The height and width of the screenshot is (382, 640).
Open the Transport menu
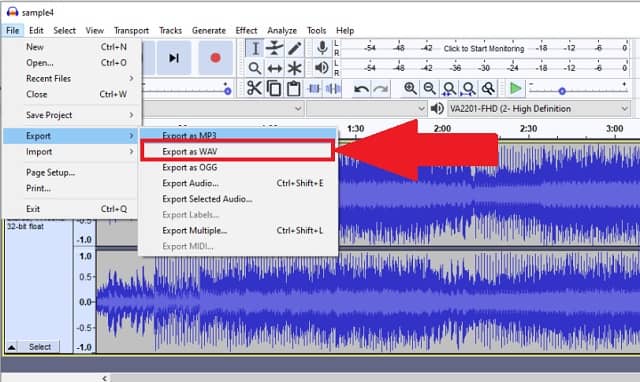point(131,31)
